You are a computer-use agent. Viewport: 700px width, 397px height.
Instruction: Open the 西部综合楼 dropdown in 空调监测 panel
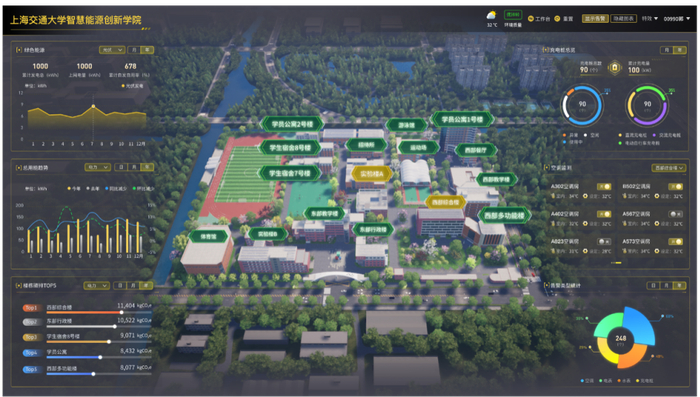click(x=669, y=168)
